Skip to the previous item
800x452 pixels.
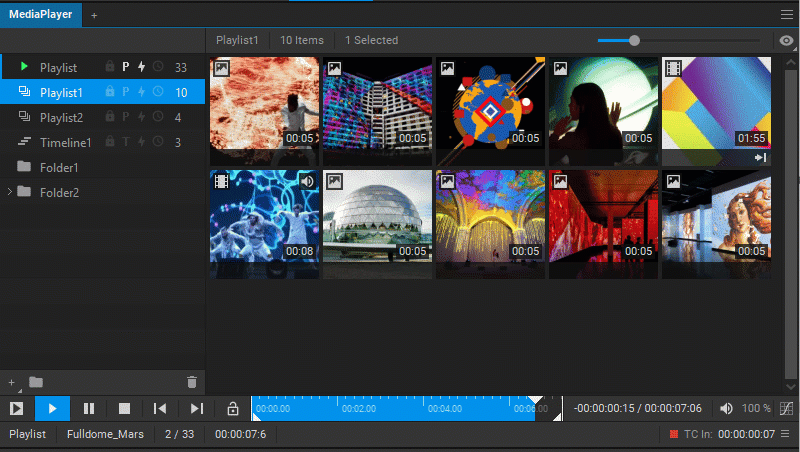coord(160,409)
